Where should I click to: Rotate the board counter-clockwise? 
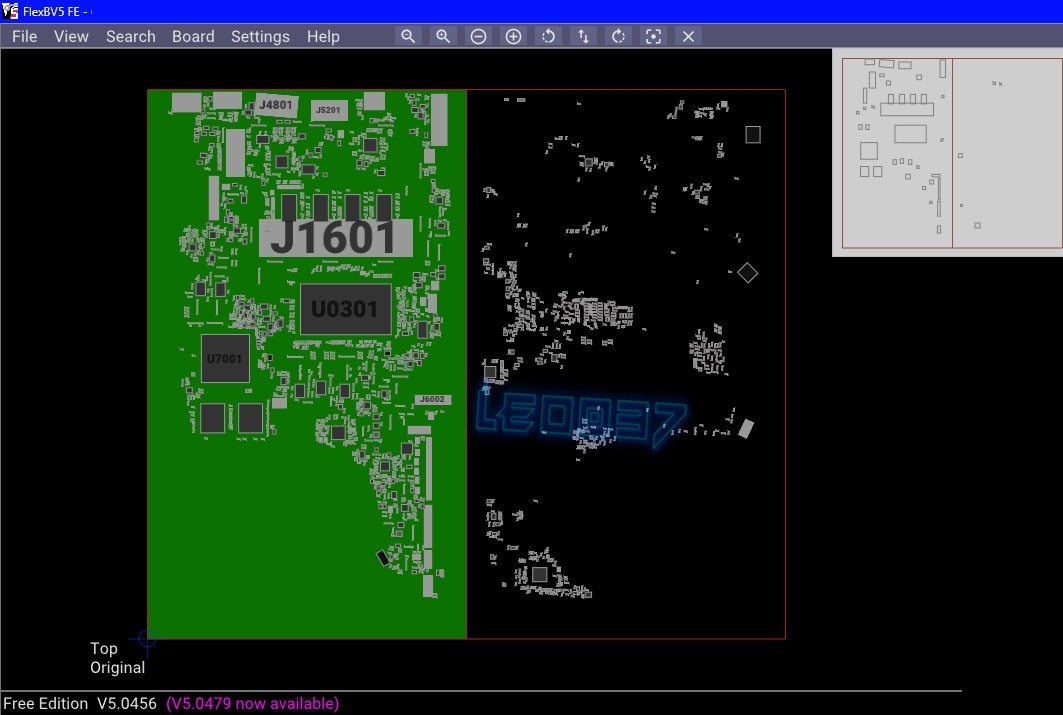tap(548, 37)
